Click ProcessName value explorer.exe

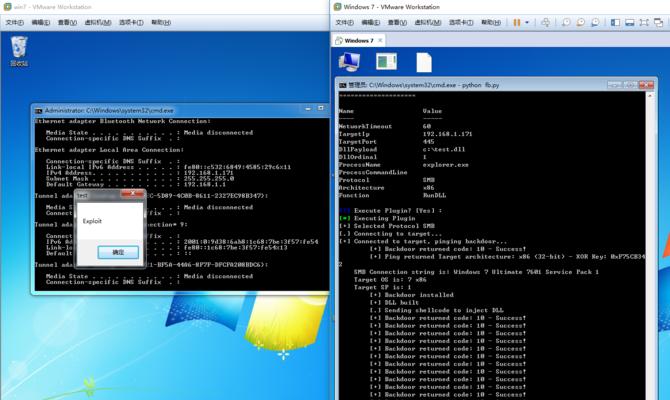pyautogui.click(x=445, y=165)
